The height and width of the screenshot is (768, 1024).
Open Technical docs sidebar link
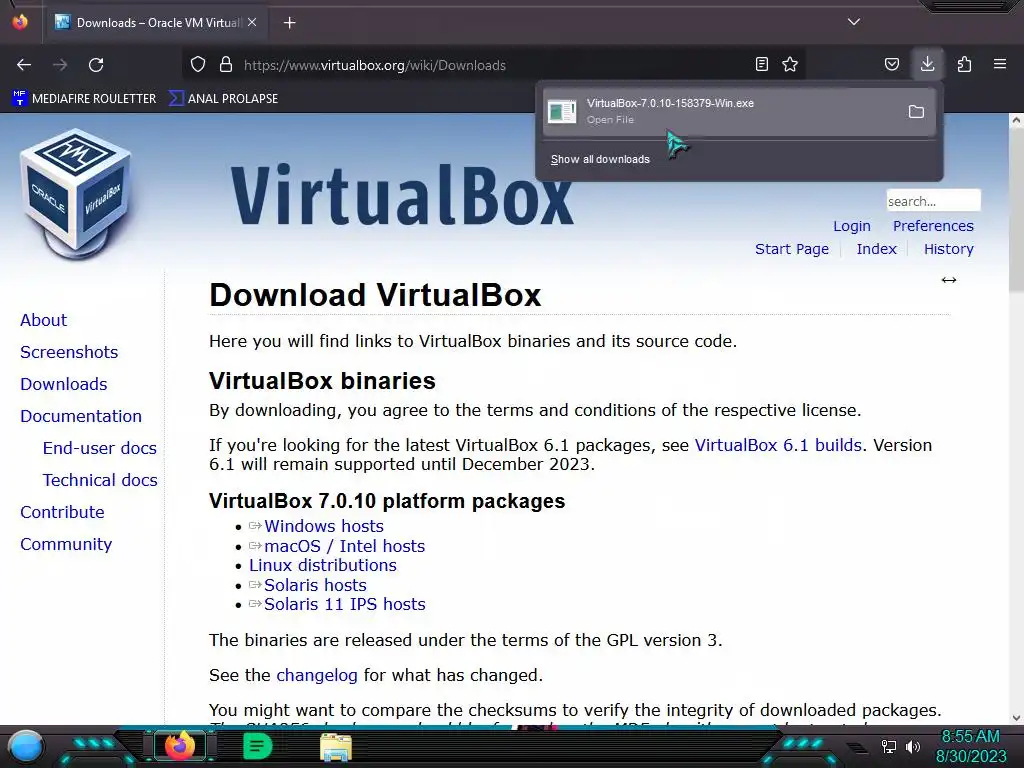click(x=100, y=480)
